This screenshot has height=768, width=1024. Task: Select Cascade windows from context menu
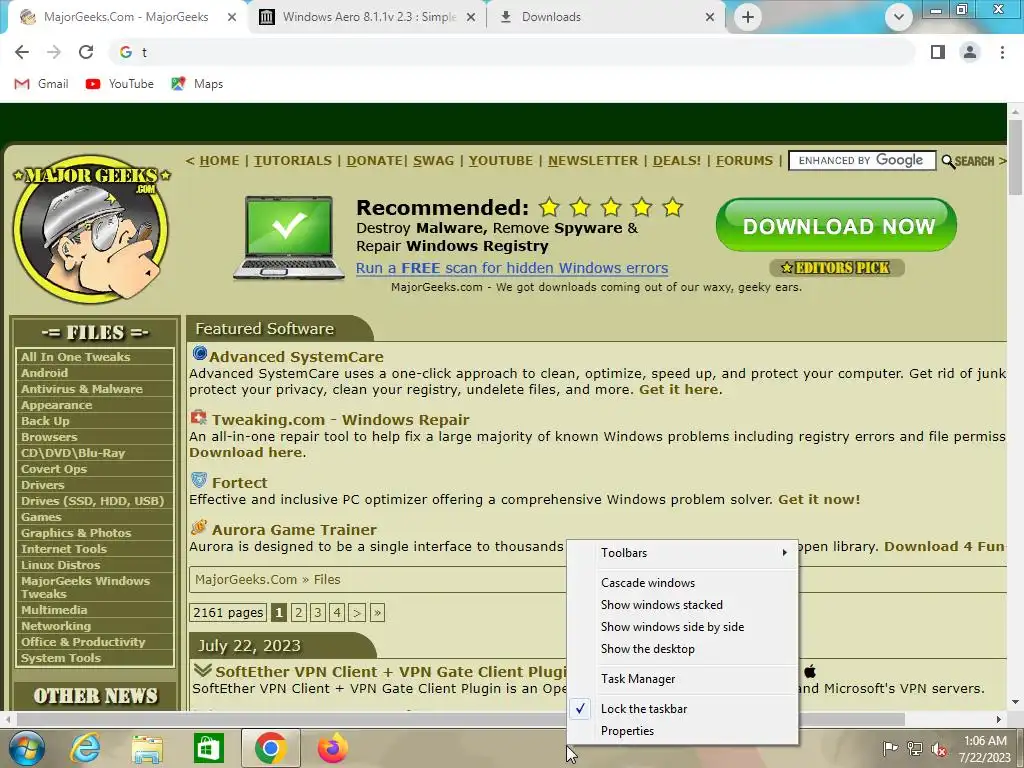click(682, 583)
